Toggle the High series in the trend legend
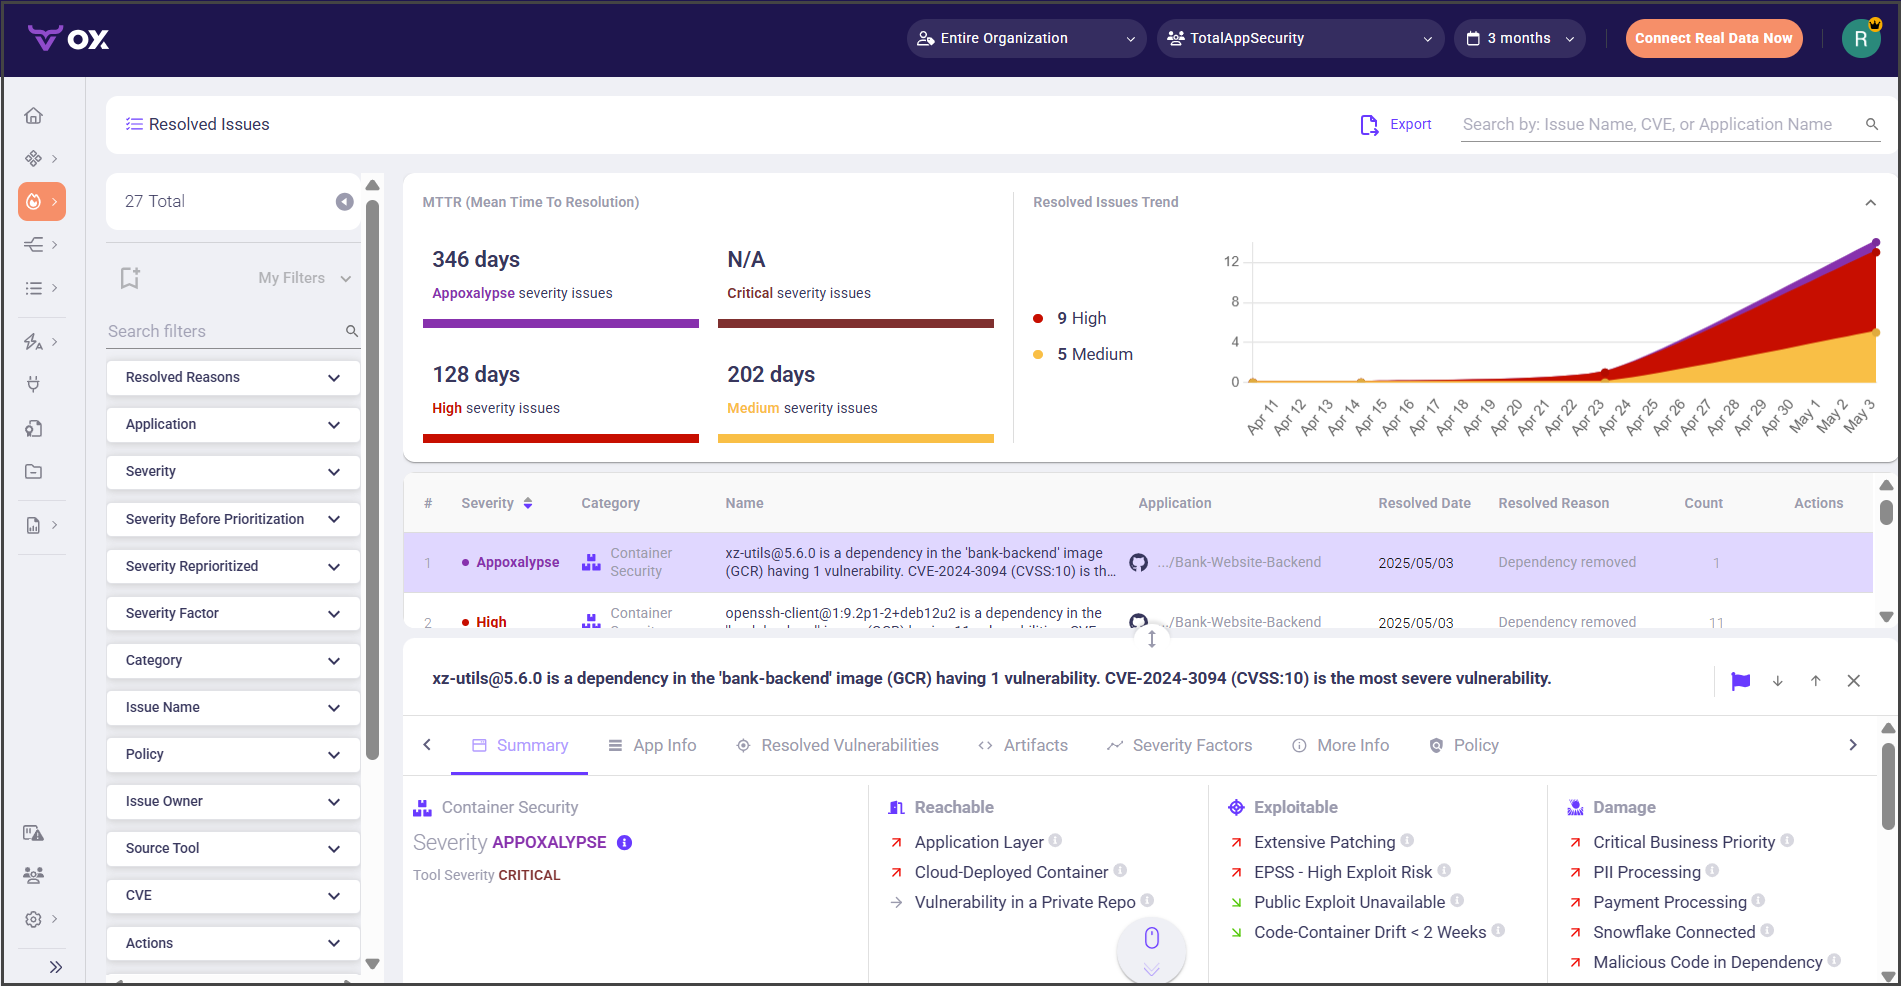Image resolution: width=1901 pixels, height=986 pixels. pyautogui.click(x=1080, y=318)
